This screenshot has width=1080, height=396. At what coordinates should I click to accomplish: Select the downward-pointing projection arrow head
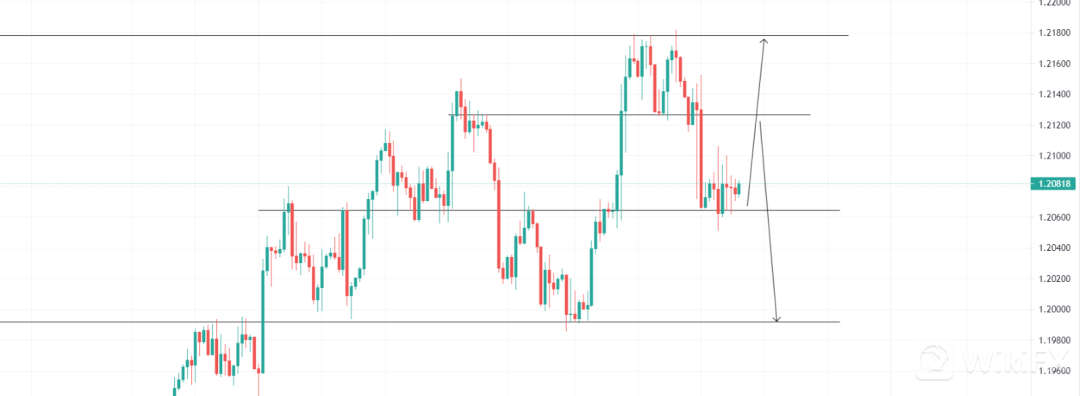(x=777, y=319)
